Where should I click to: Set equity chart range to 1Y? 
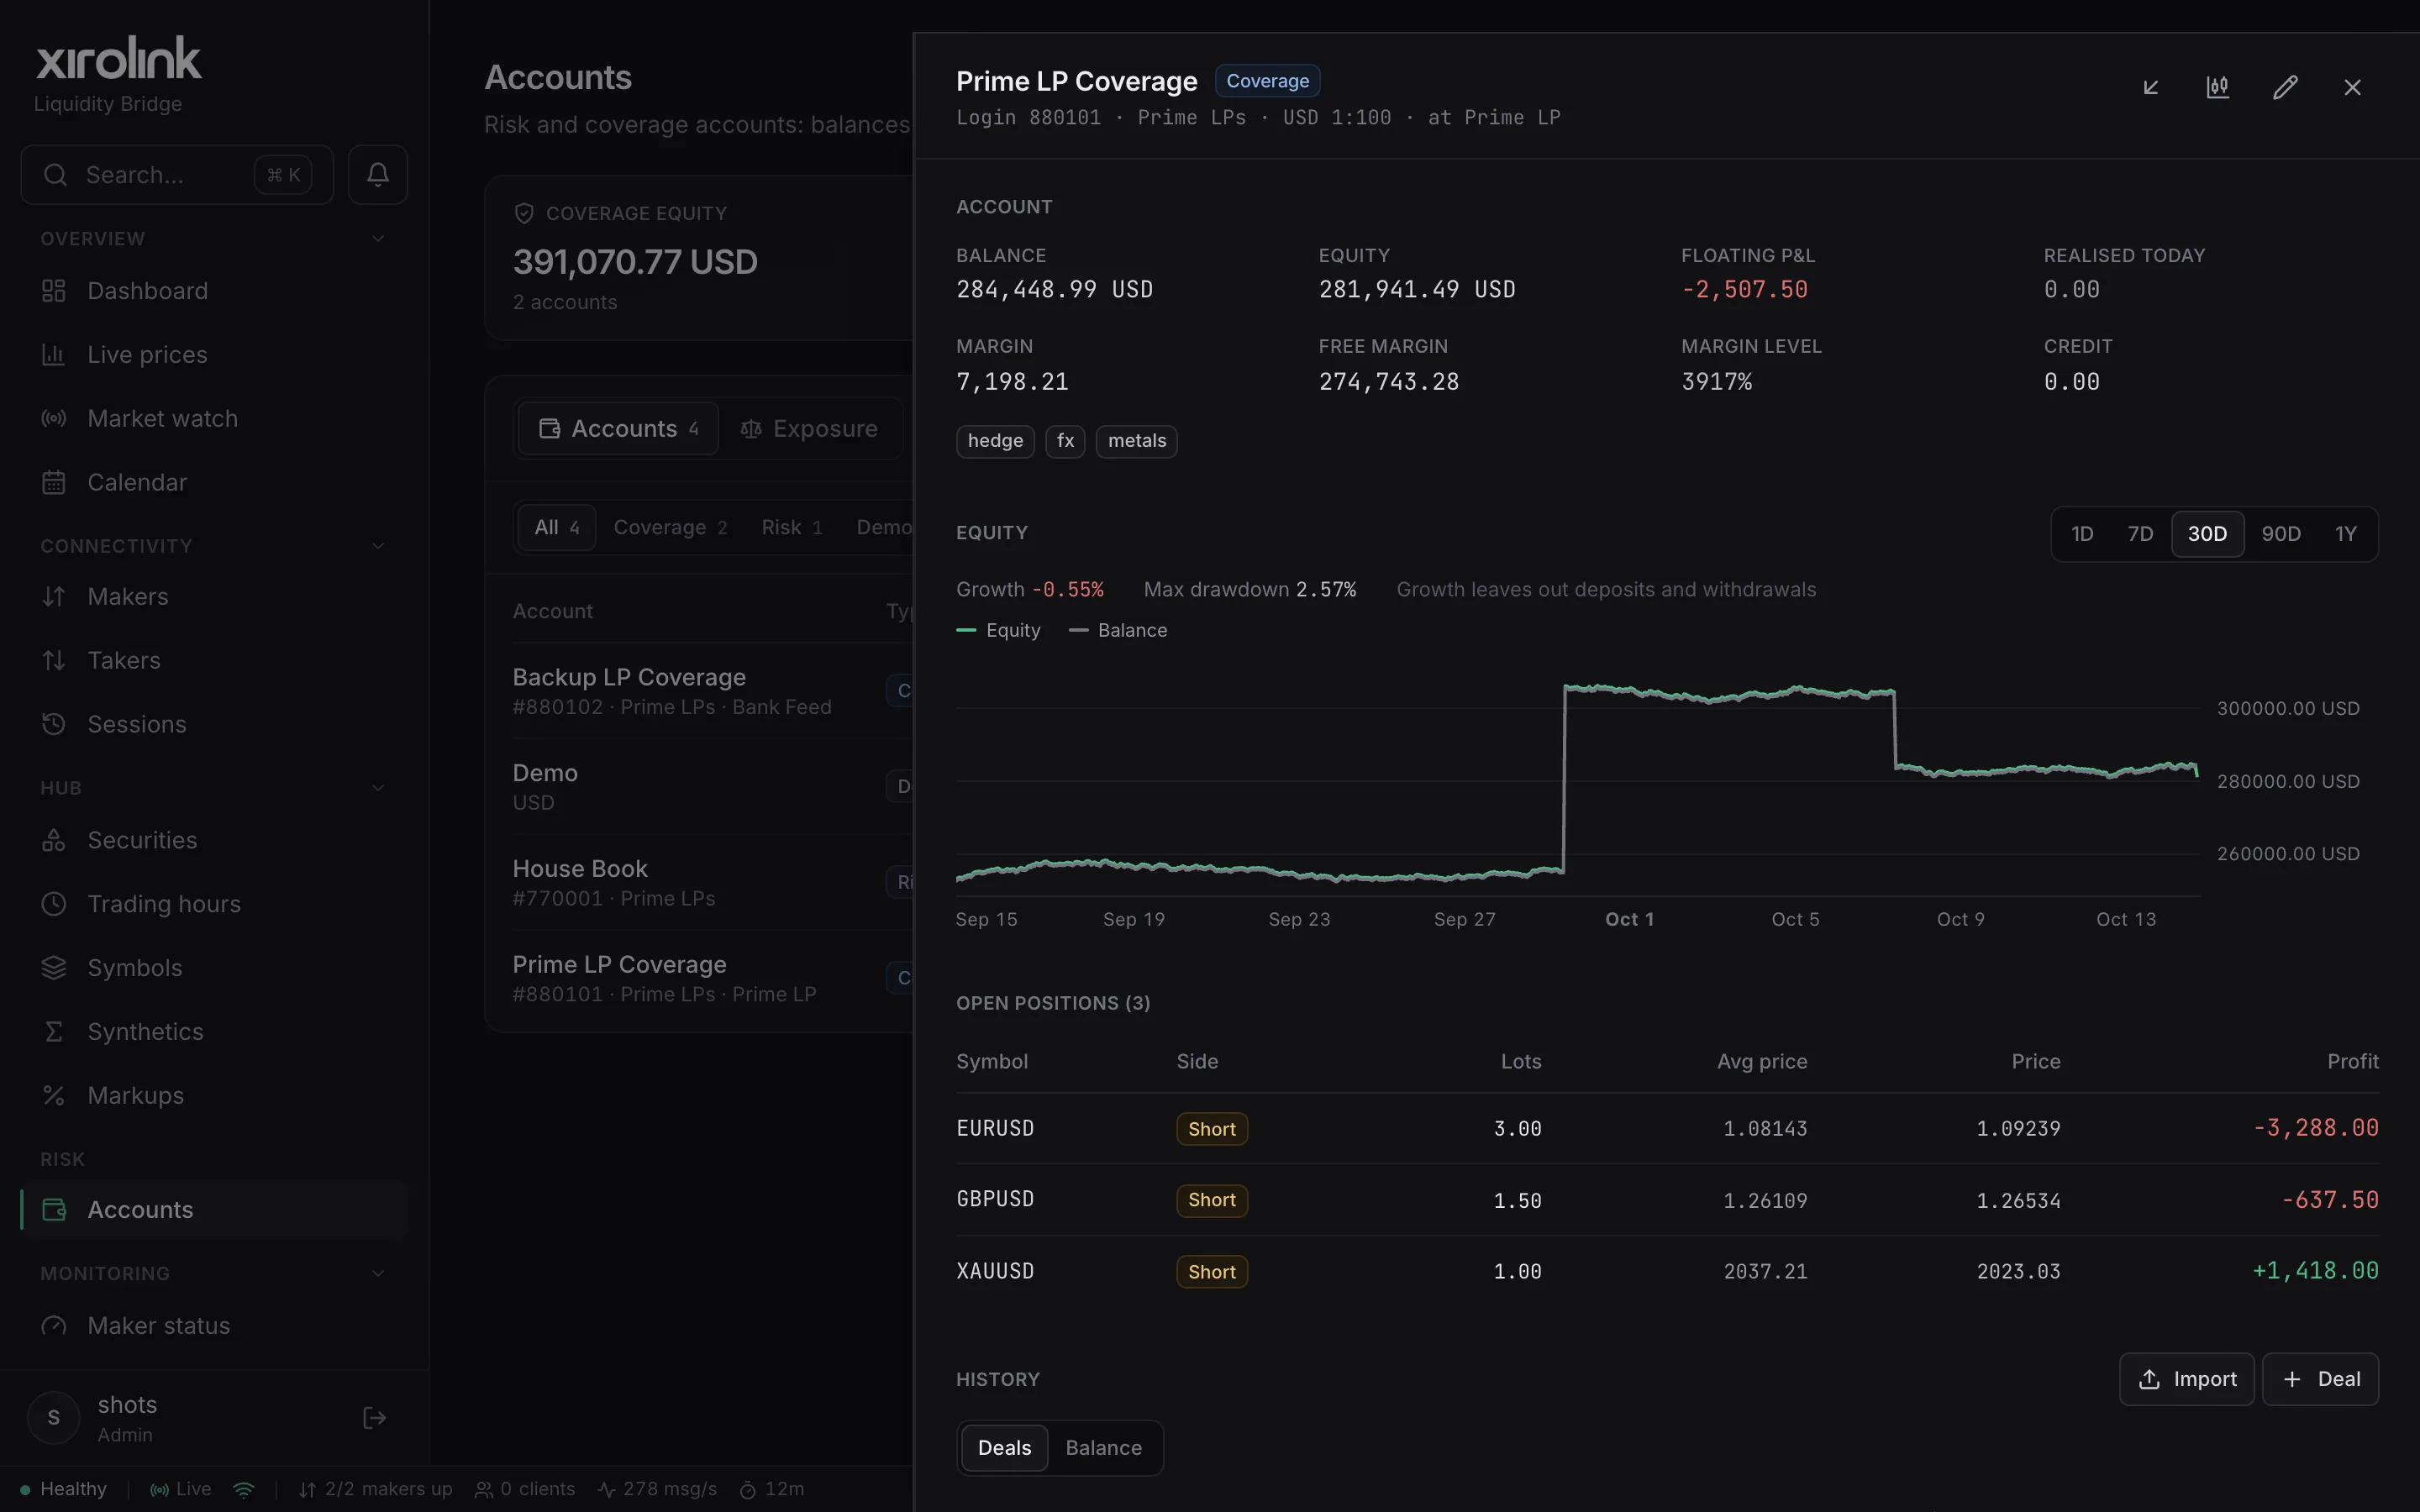(x=2345, y=534)
